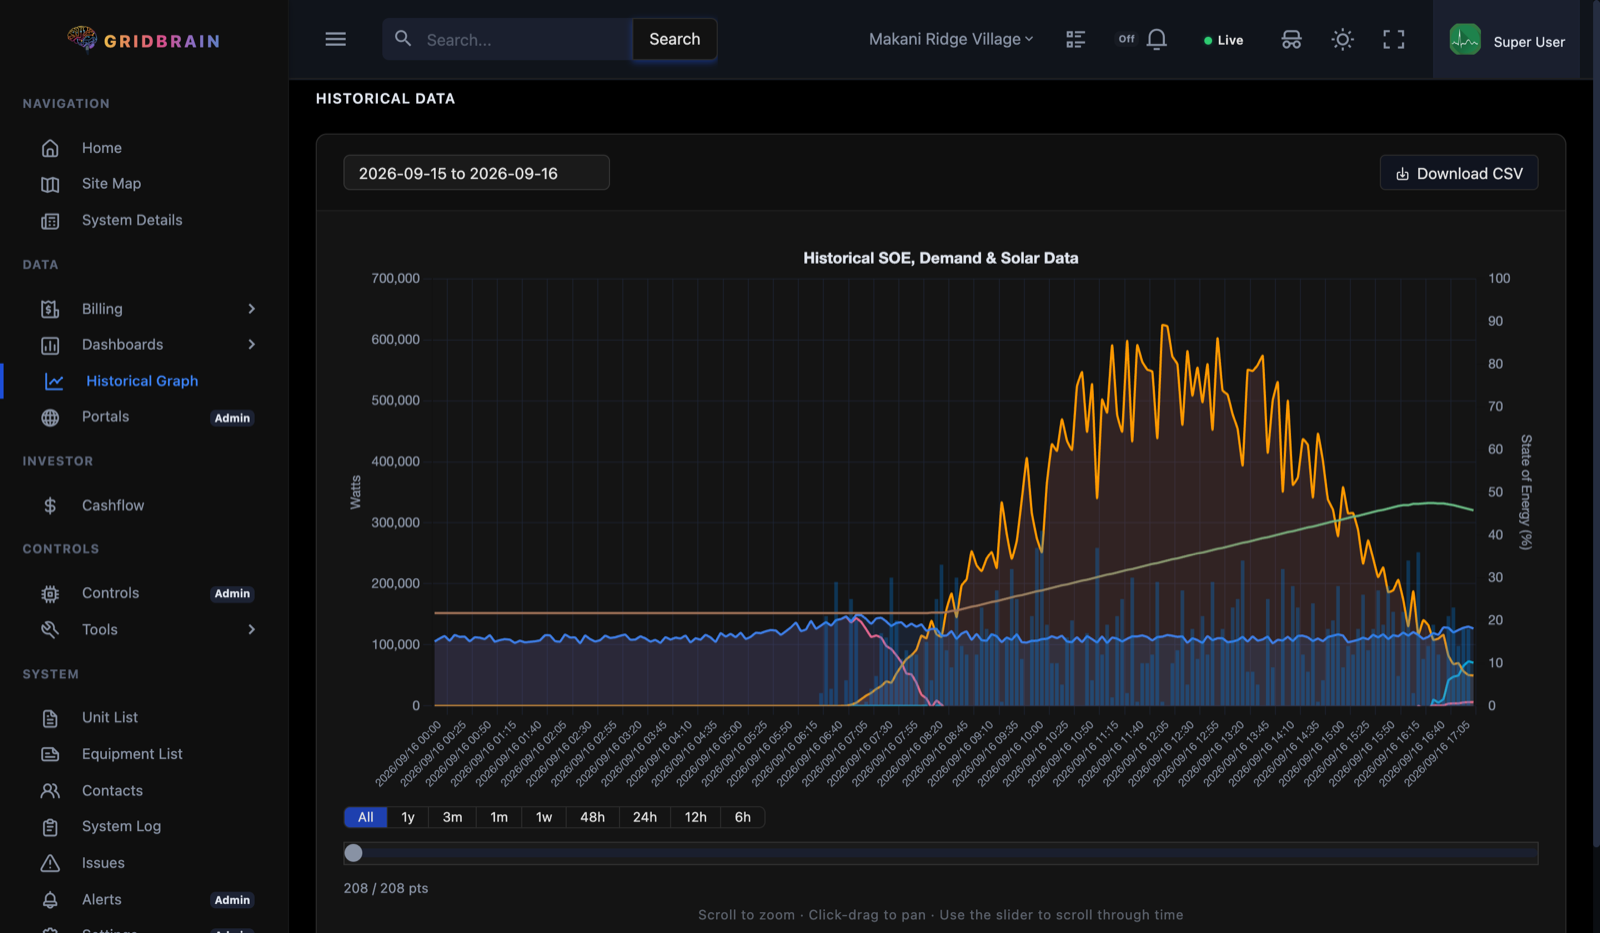Open System Log clipboard icon

tap(50, 827)
